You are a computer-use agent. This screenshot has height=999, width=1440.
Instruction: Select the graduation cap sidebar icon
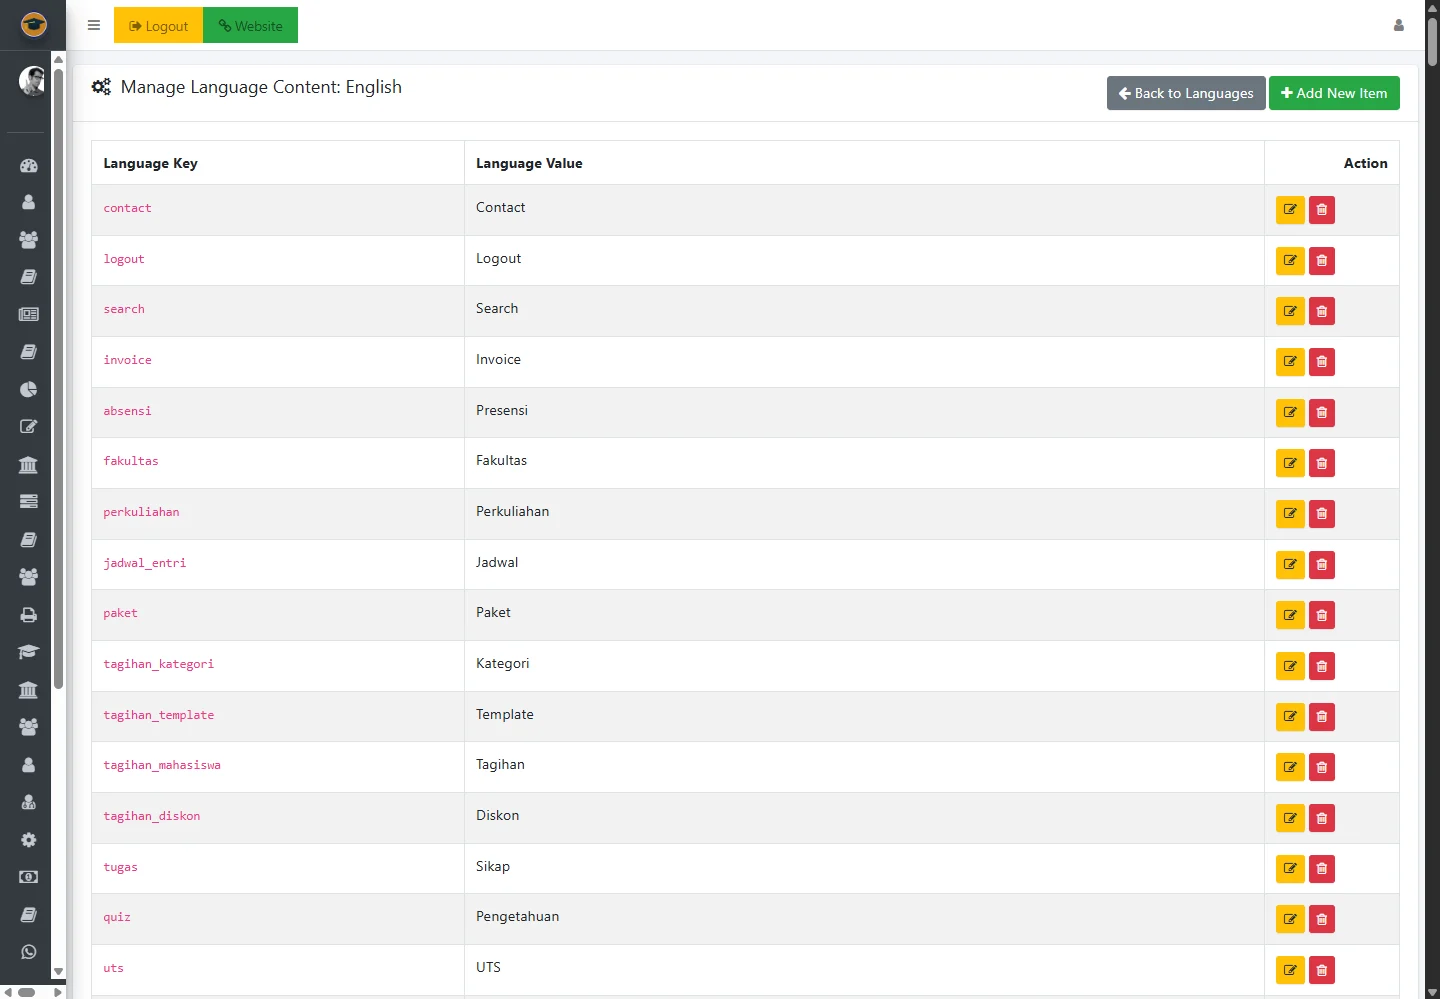(x=28, y=652)
